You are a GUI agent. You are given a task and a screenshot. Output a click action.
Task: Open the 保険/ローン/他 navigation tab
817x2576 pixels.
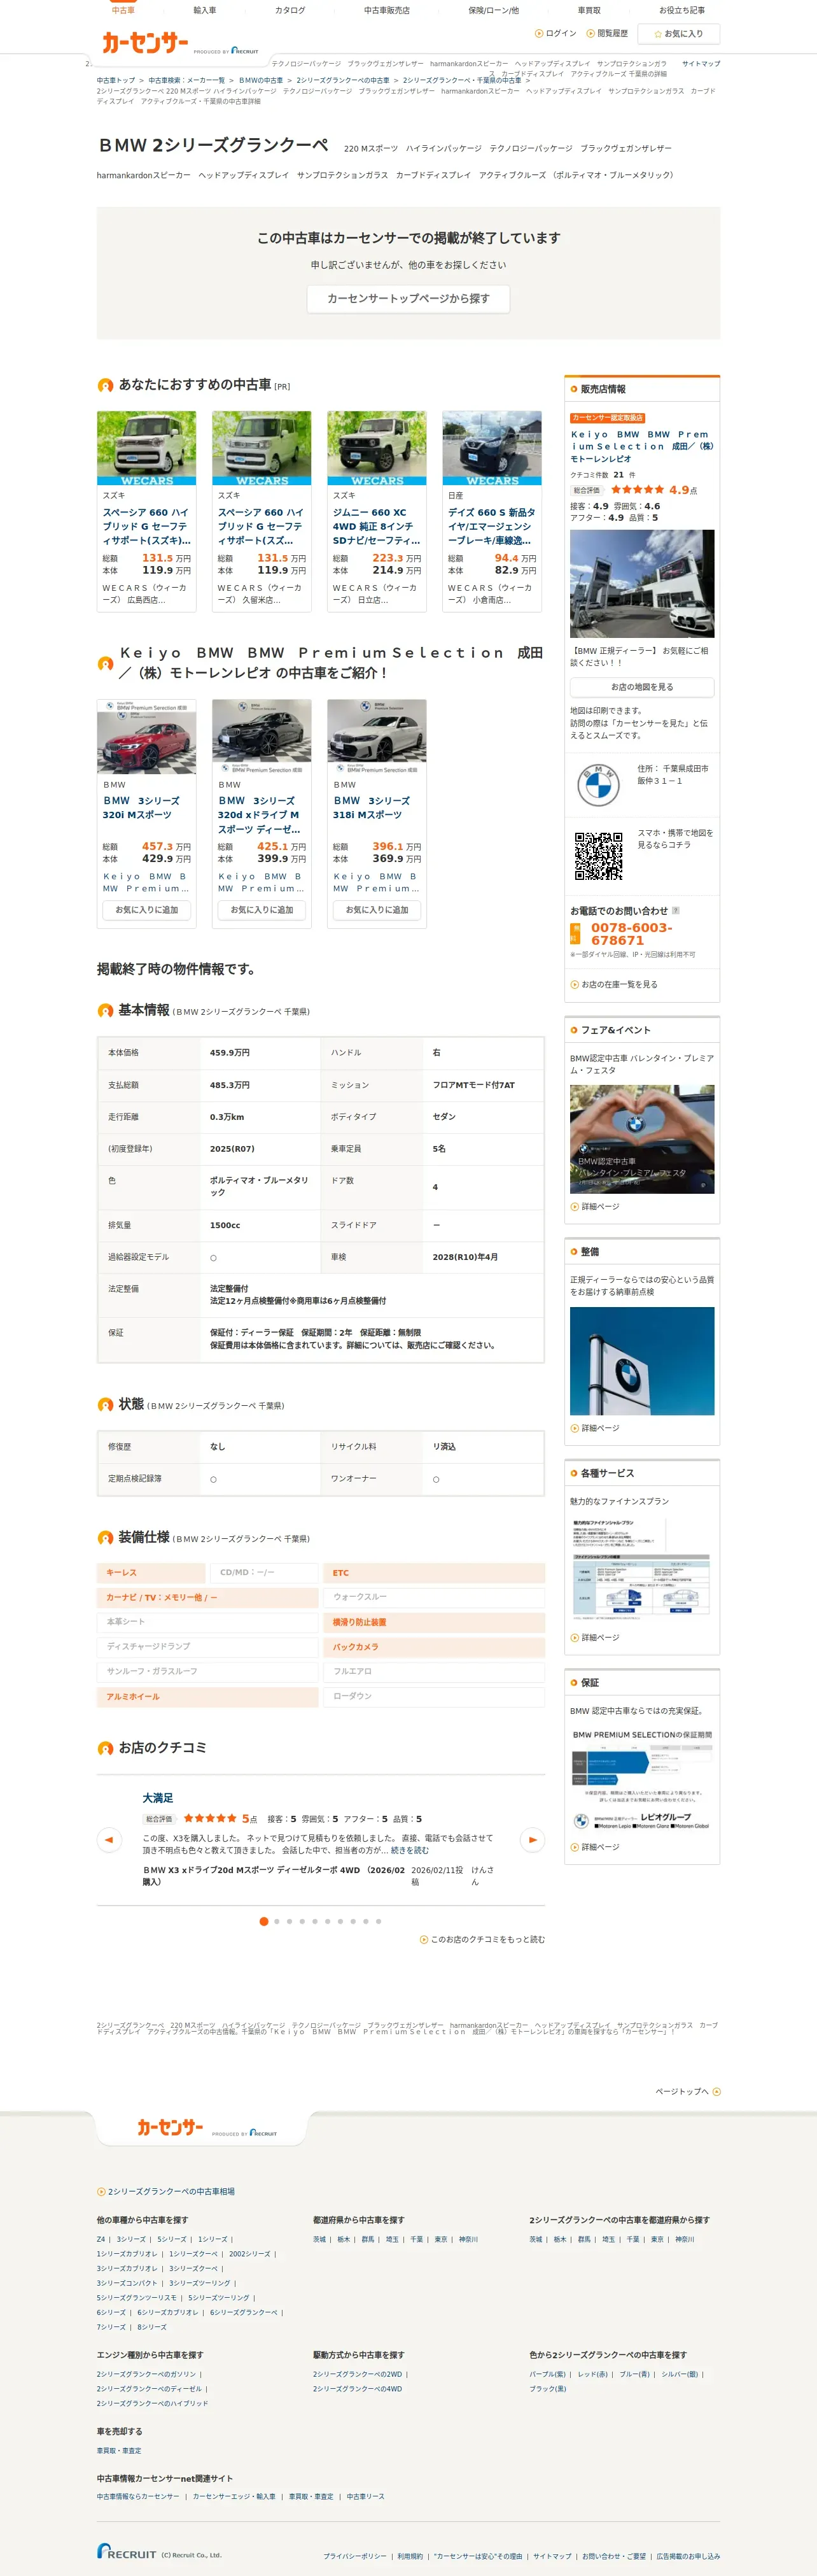coord(494,10)
